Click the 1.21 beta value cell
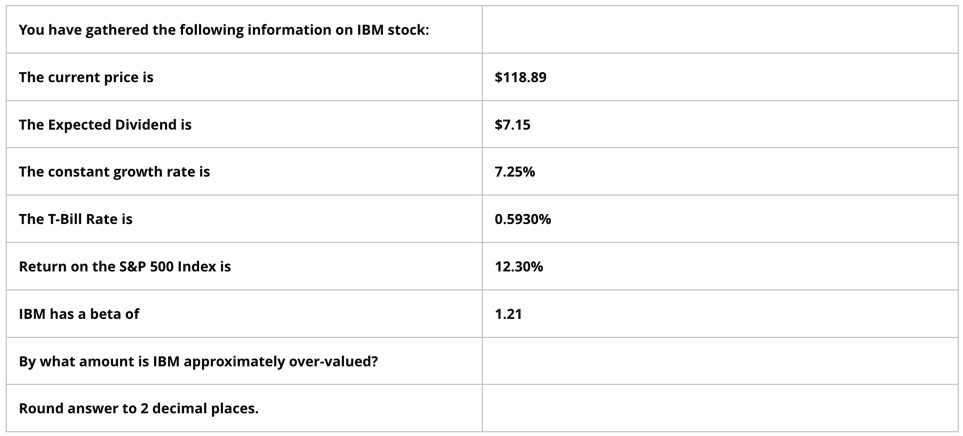The image size is (963, 436). click(x=720, y=313)
